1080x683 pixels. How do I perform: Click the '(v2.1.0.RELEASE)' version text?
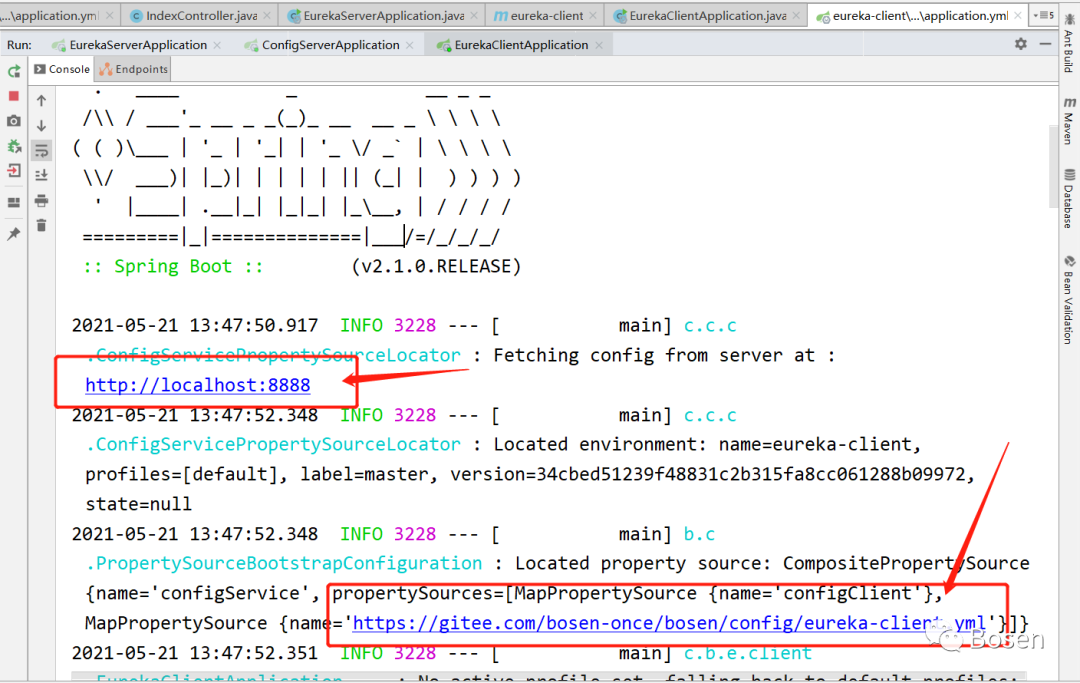tap(436, 266)
